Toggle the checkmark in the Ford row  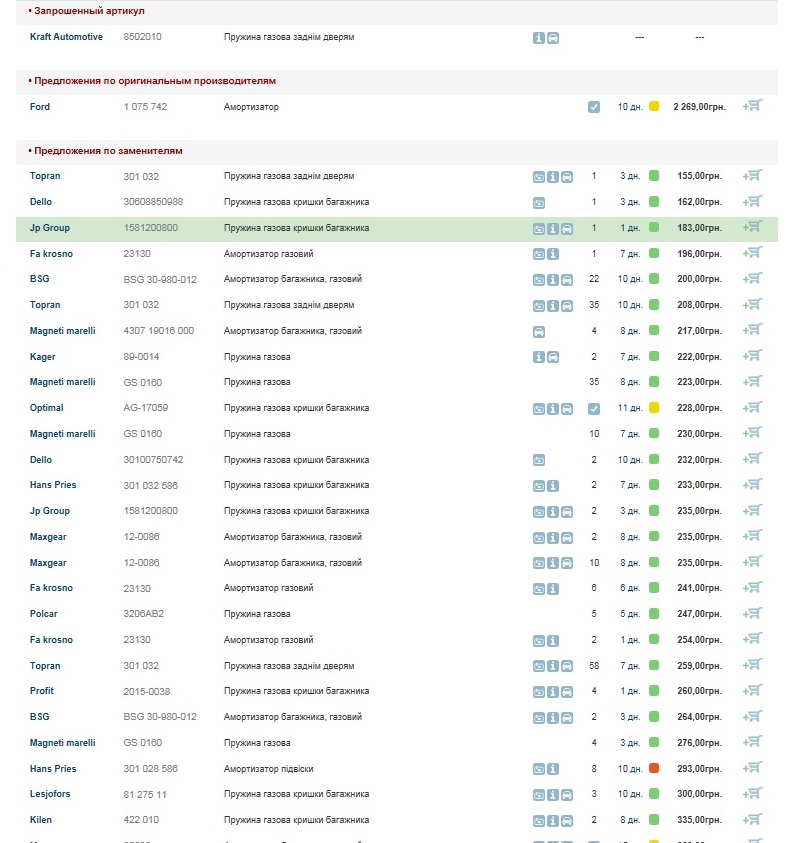click(x=594, y=107)
